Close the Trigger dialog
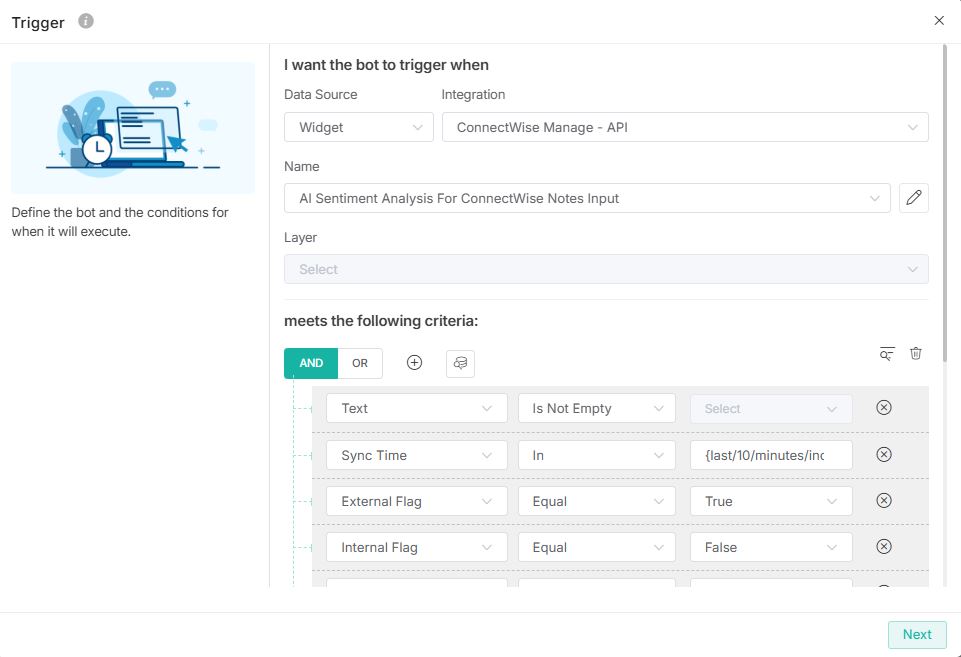 pos(939,21)
